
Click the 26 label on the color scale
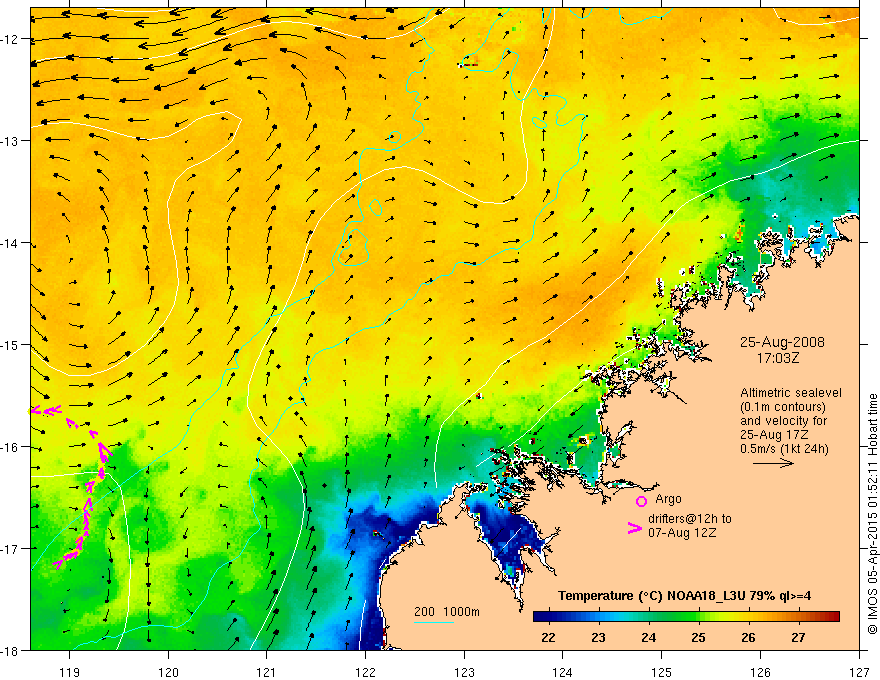click(x=748, y=637)
